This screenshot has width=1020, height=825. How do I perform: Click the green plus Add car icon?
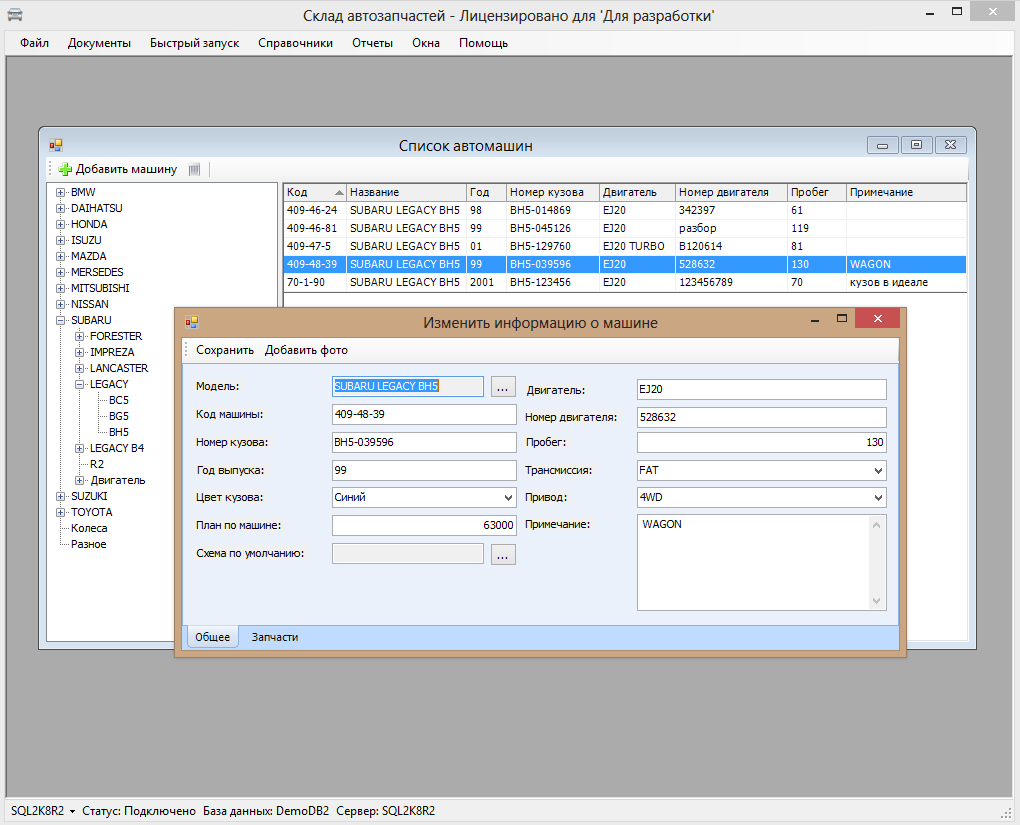click(x=65, y=169)
